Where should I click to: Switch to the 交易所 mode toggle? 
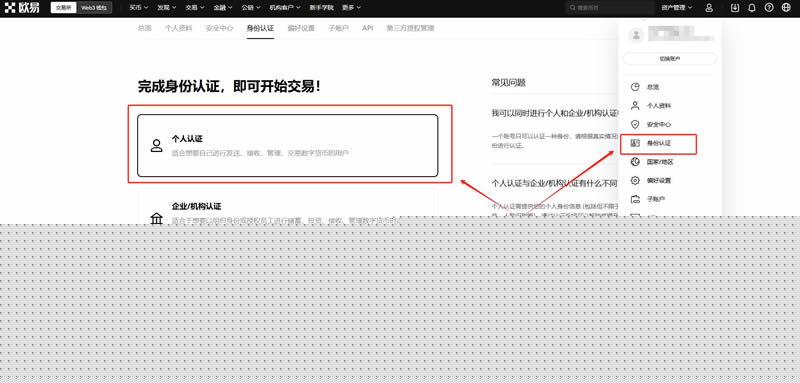[x=64, y=8]
